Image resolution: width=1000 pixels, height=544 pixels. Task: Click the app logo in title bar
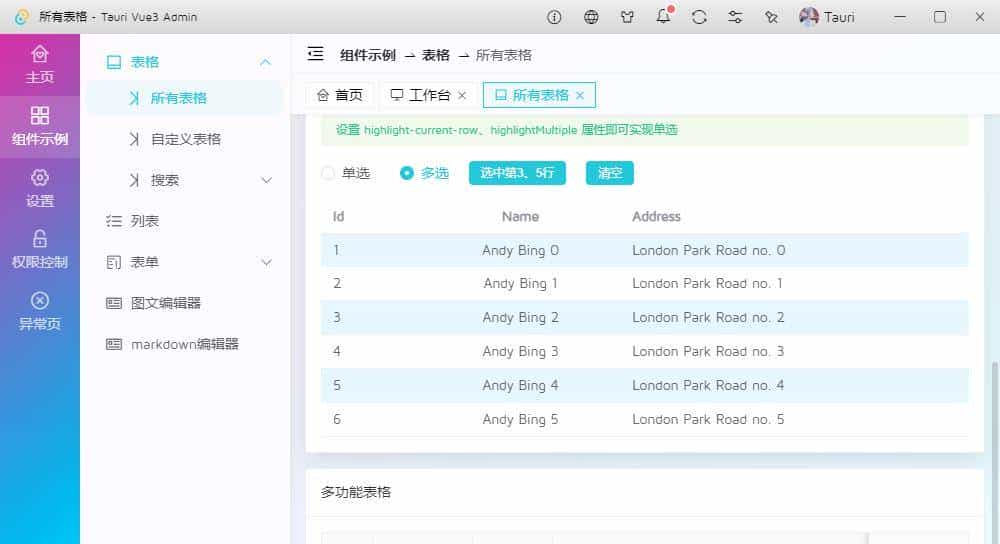coord(22,17)
